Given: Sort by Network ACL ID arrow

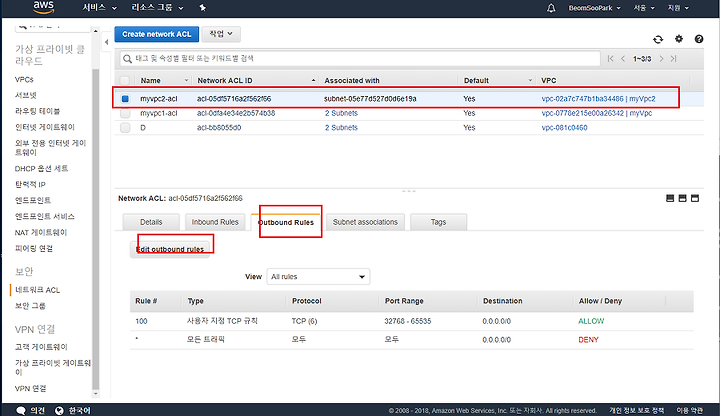Looking at the screenshot, I should pyautogui.click(x=313, y=80).
